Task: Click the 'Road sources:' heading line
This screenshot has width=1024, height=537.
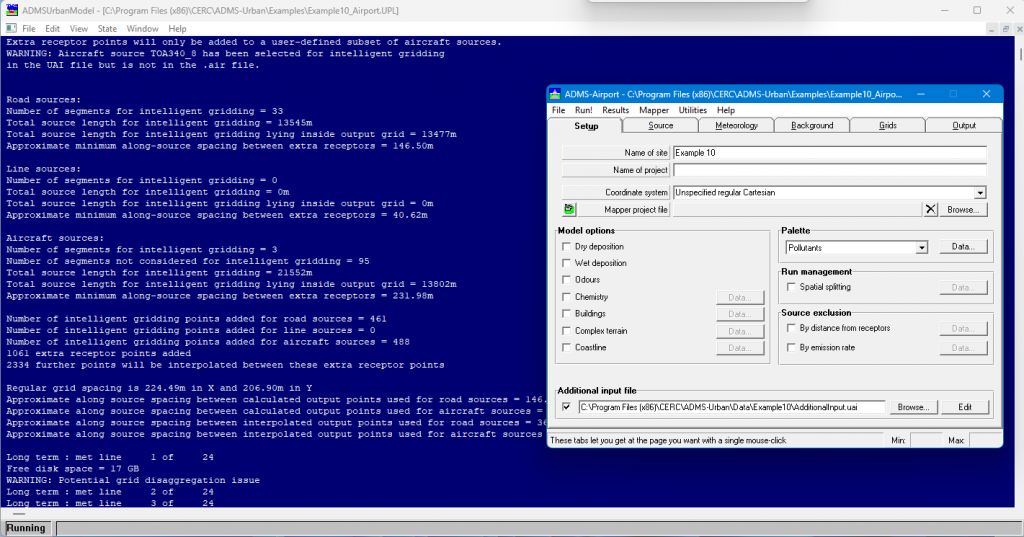Action: 44,99
